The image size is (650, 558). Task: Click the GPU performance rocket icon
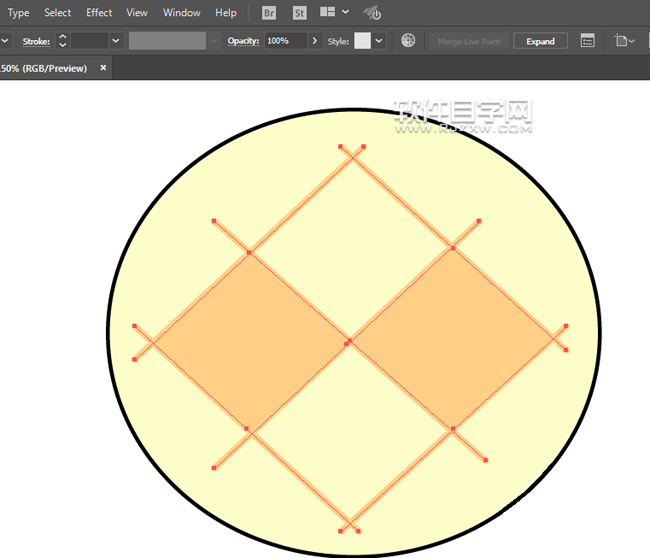click(x=372, y=13)
